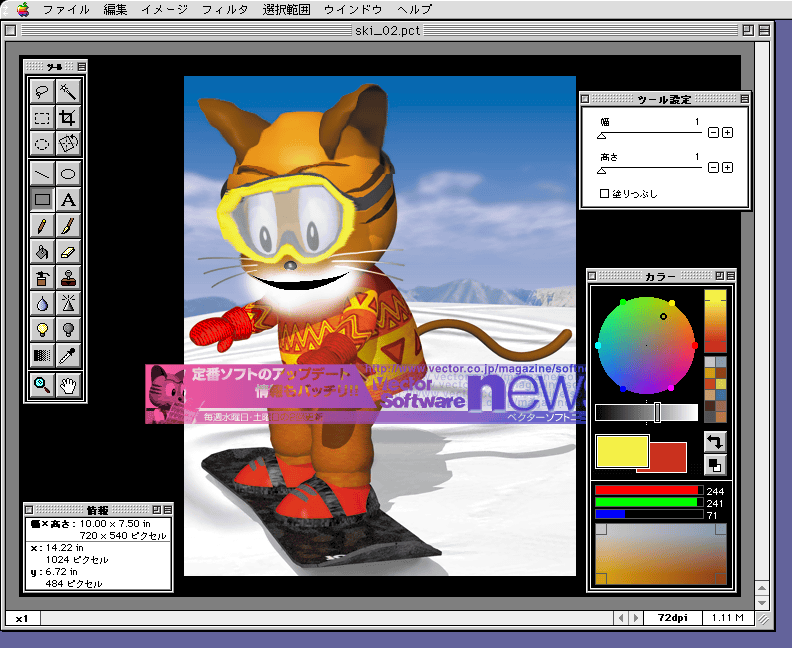Click the x1 zoom level field
Image resolution: width=792 pixels, height=648 pixels.
pos(22,618)
